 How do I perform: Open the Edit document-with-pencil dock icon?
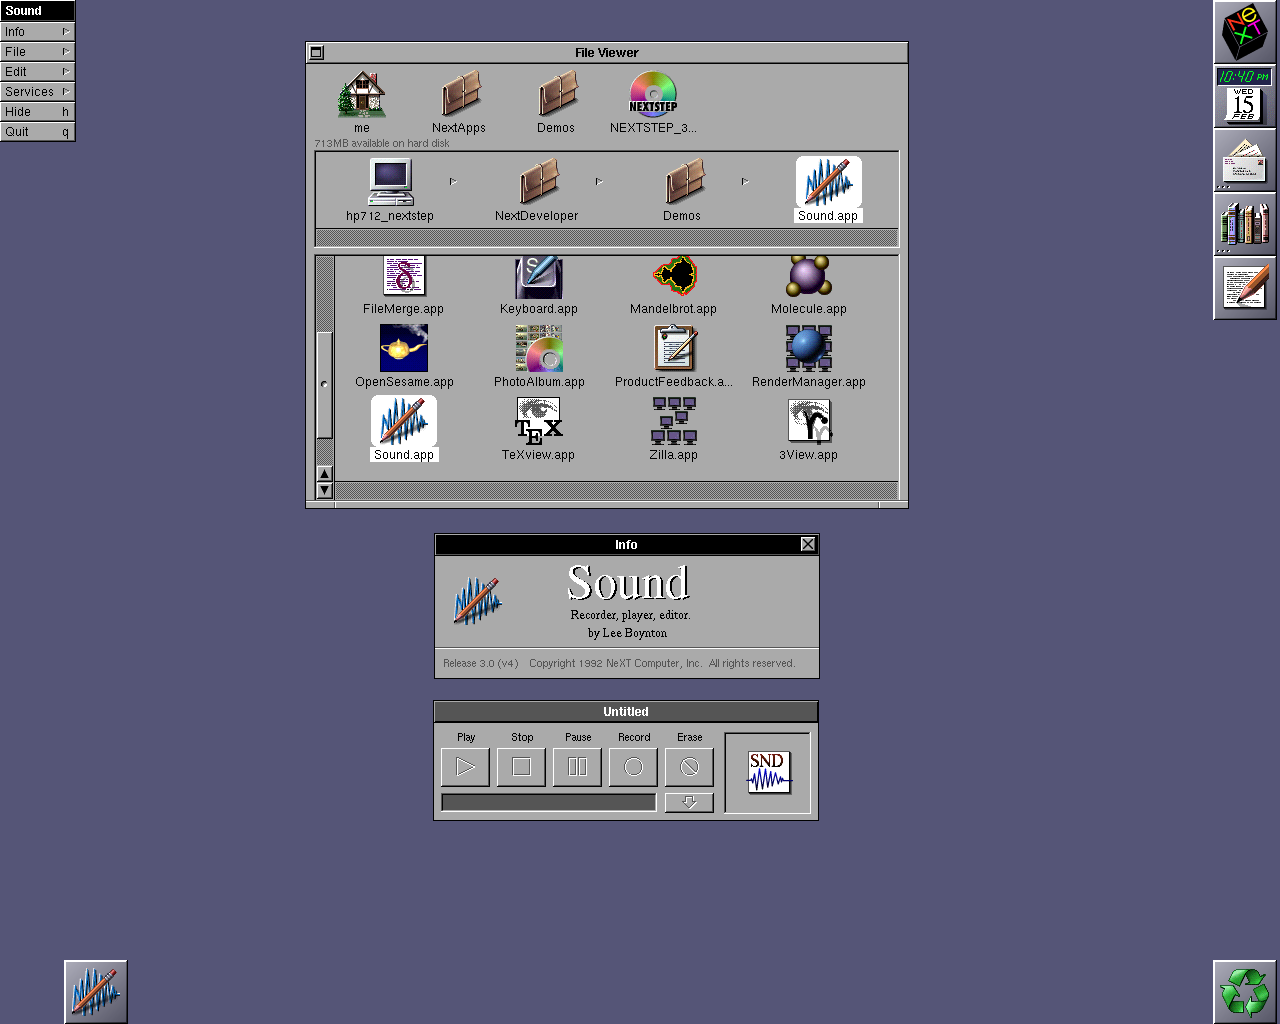(x=1245, y=288)
